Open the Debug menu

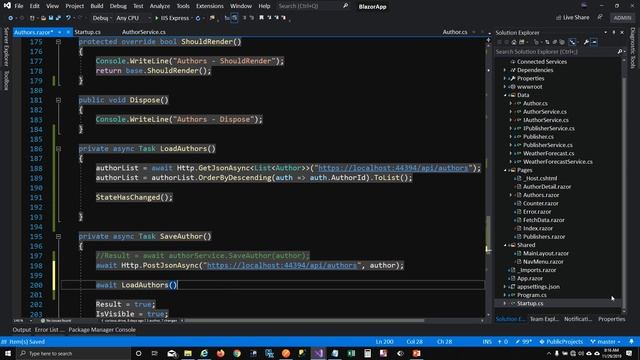pos(118,6)
